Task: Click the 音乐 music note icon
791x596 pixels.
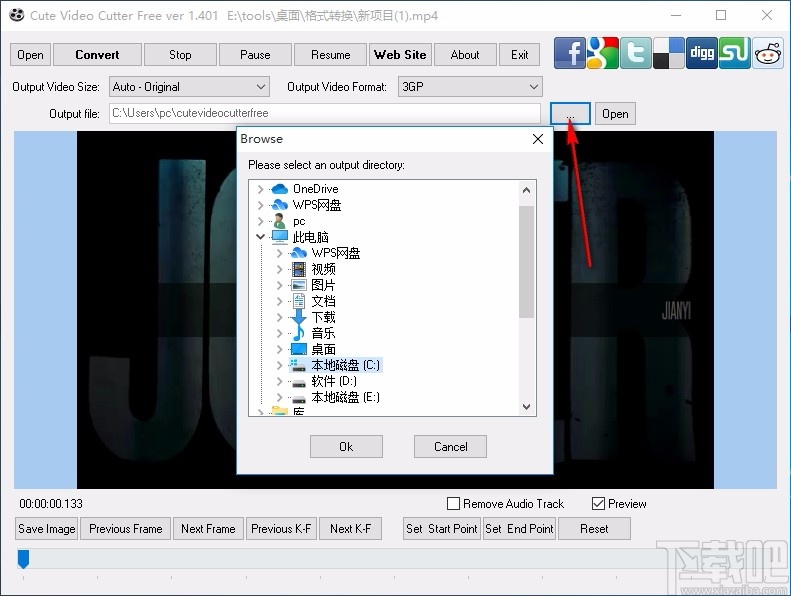Action: 299,333
